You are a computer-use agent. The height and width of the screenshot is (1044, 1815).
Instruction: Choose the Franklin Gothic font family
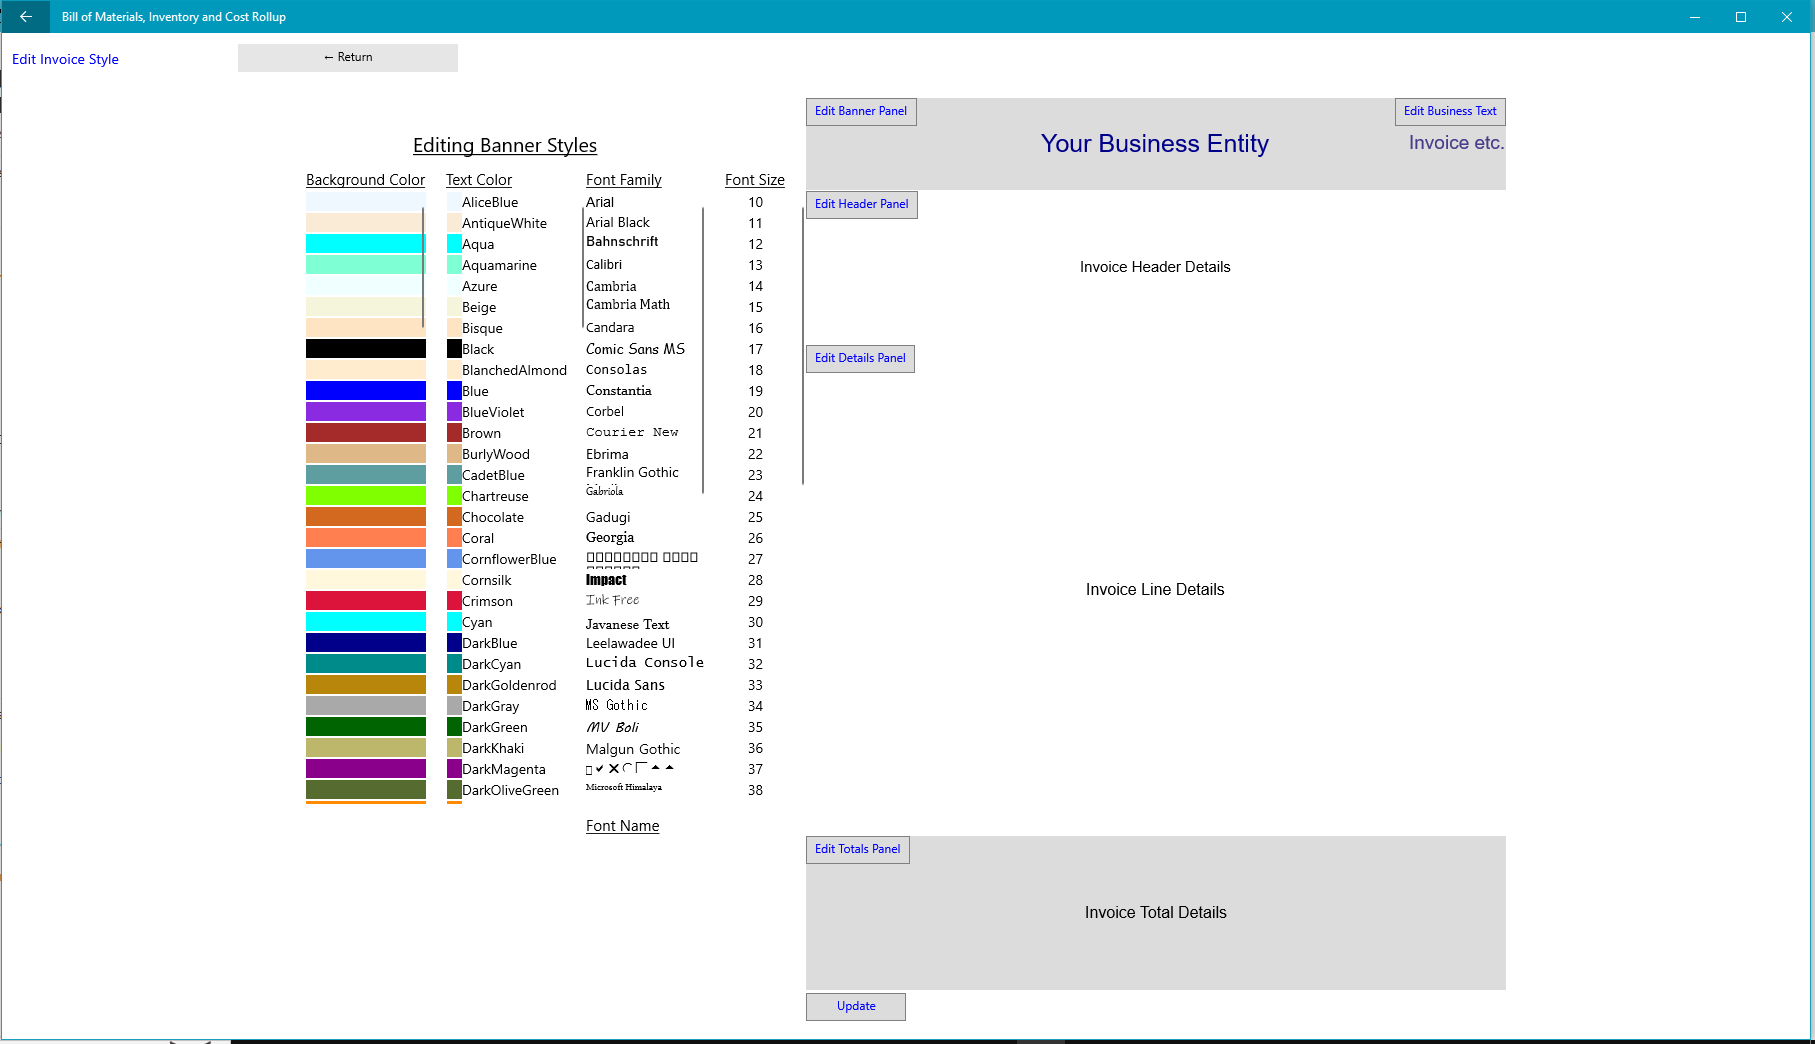[x=632, y=472]
